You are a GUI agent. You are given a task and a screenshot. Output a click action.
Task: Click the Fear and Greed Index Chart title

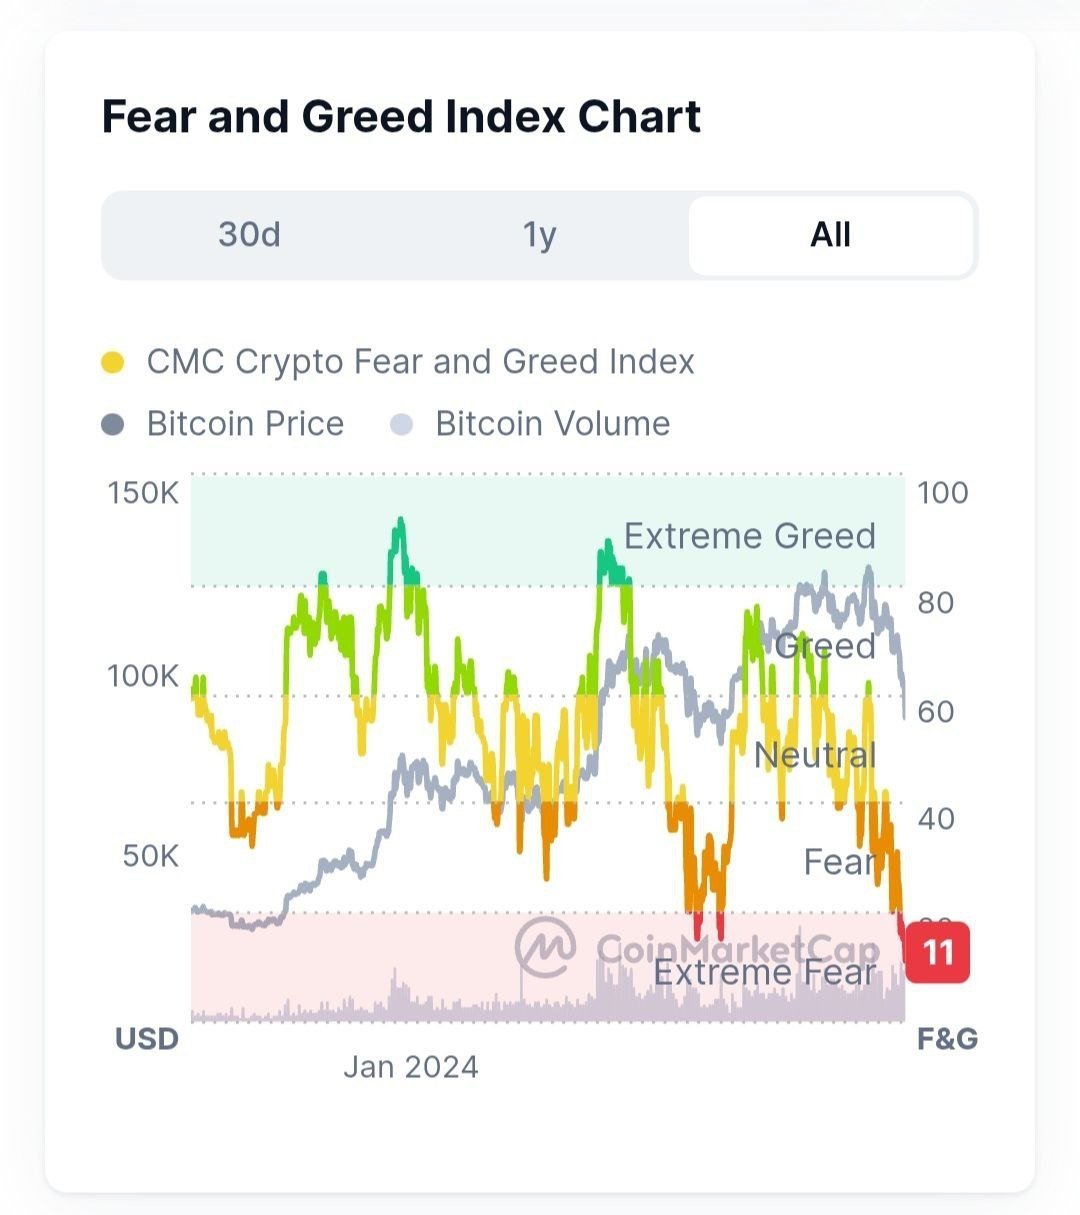pos(401,117)
